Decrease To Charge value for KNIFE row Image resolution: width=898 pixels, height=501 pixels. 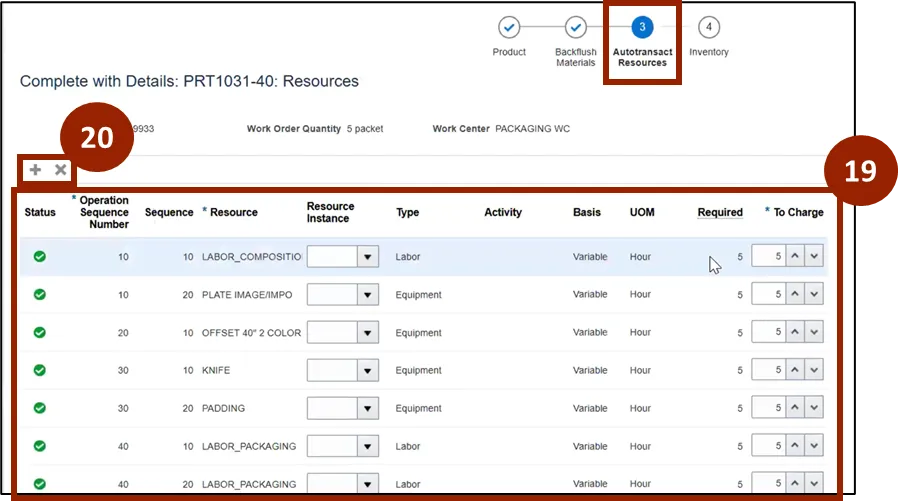pyautogui.click(x=815, y=370)
